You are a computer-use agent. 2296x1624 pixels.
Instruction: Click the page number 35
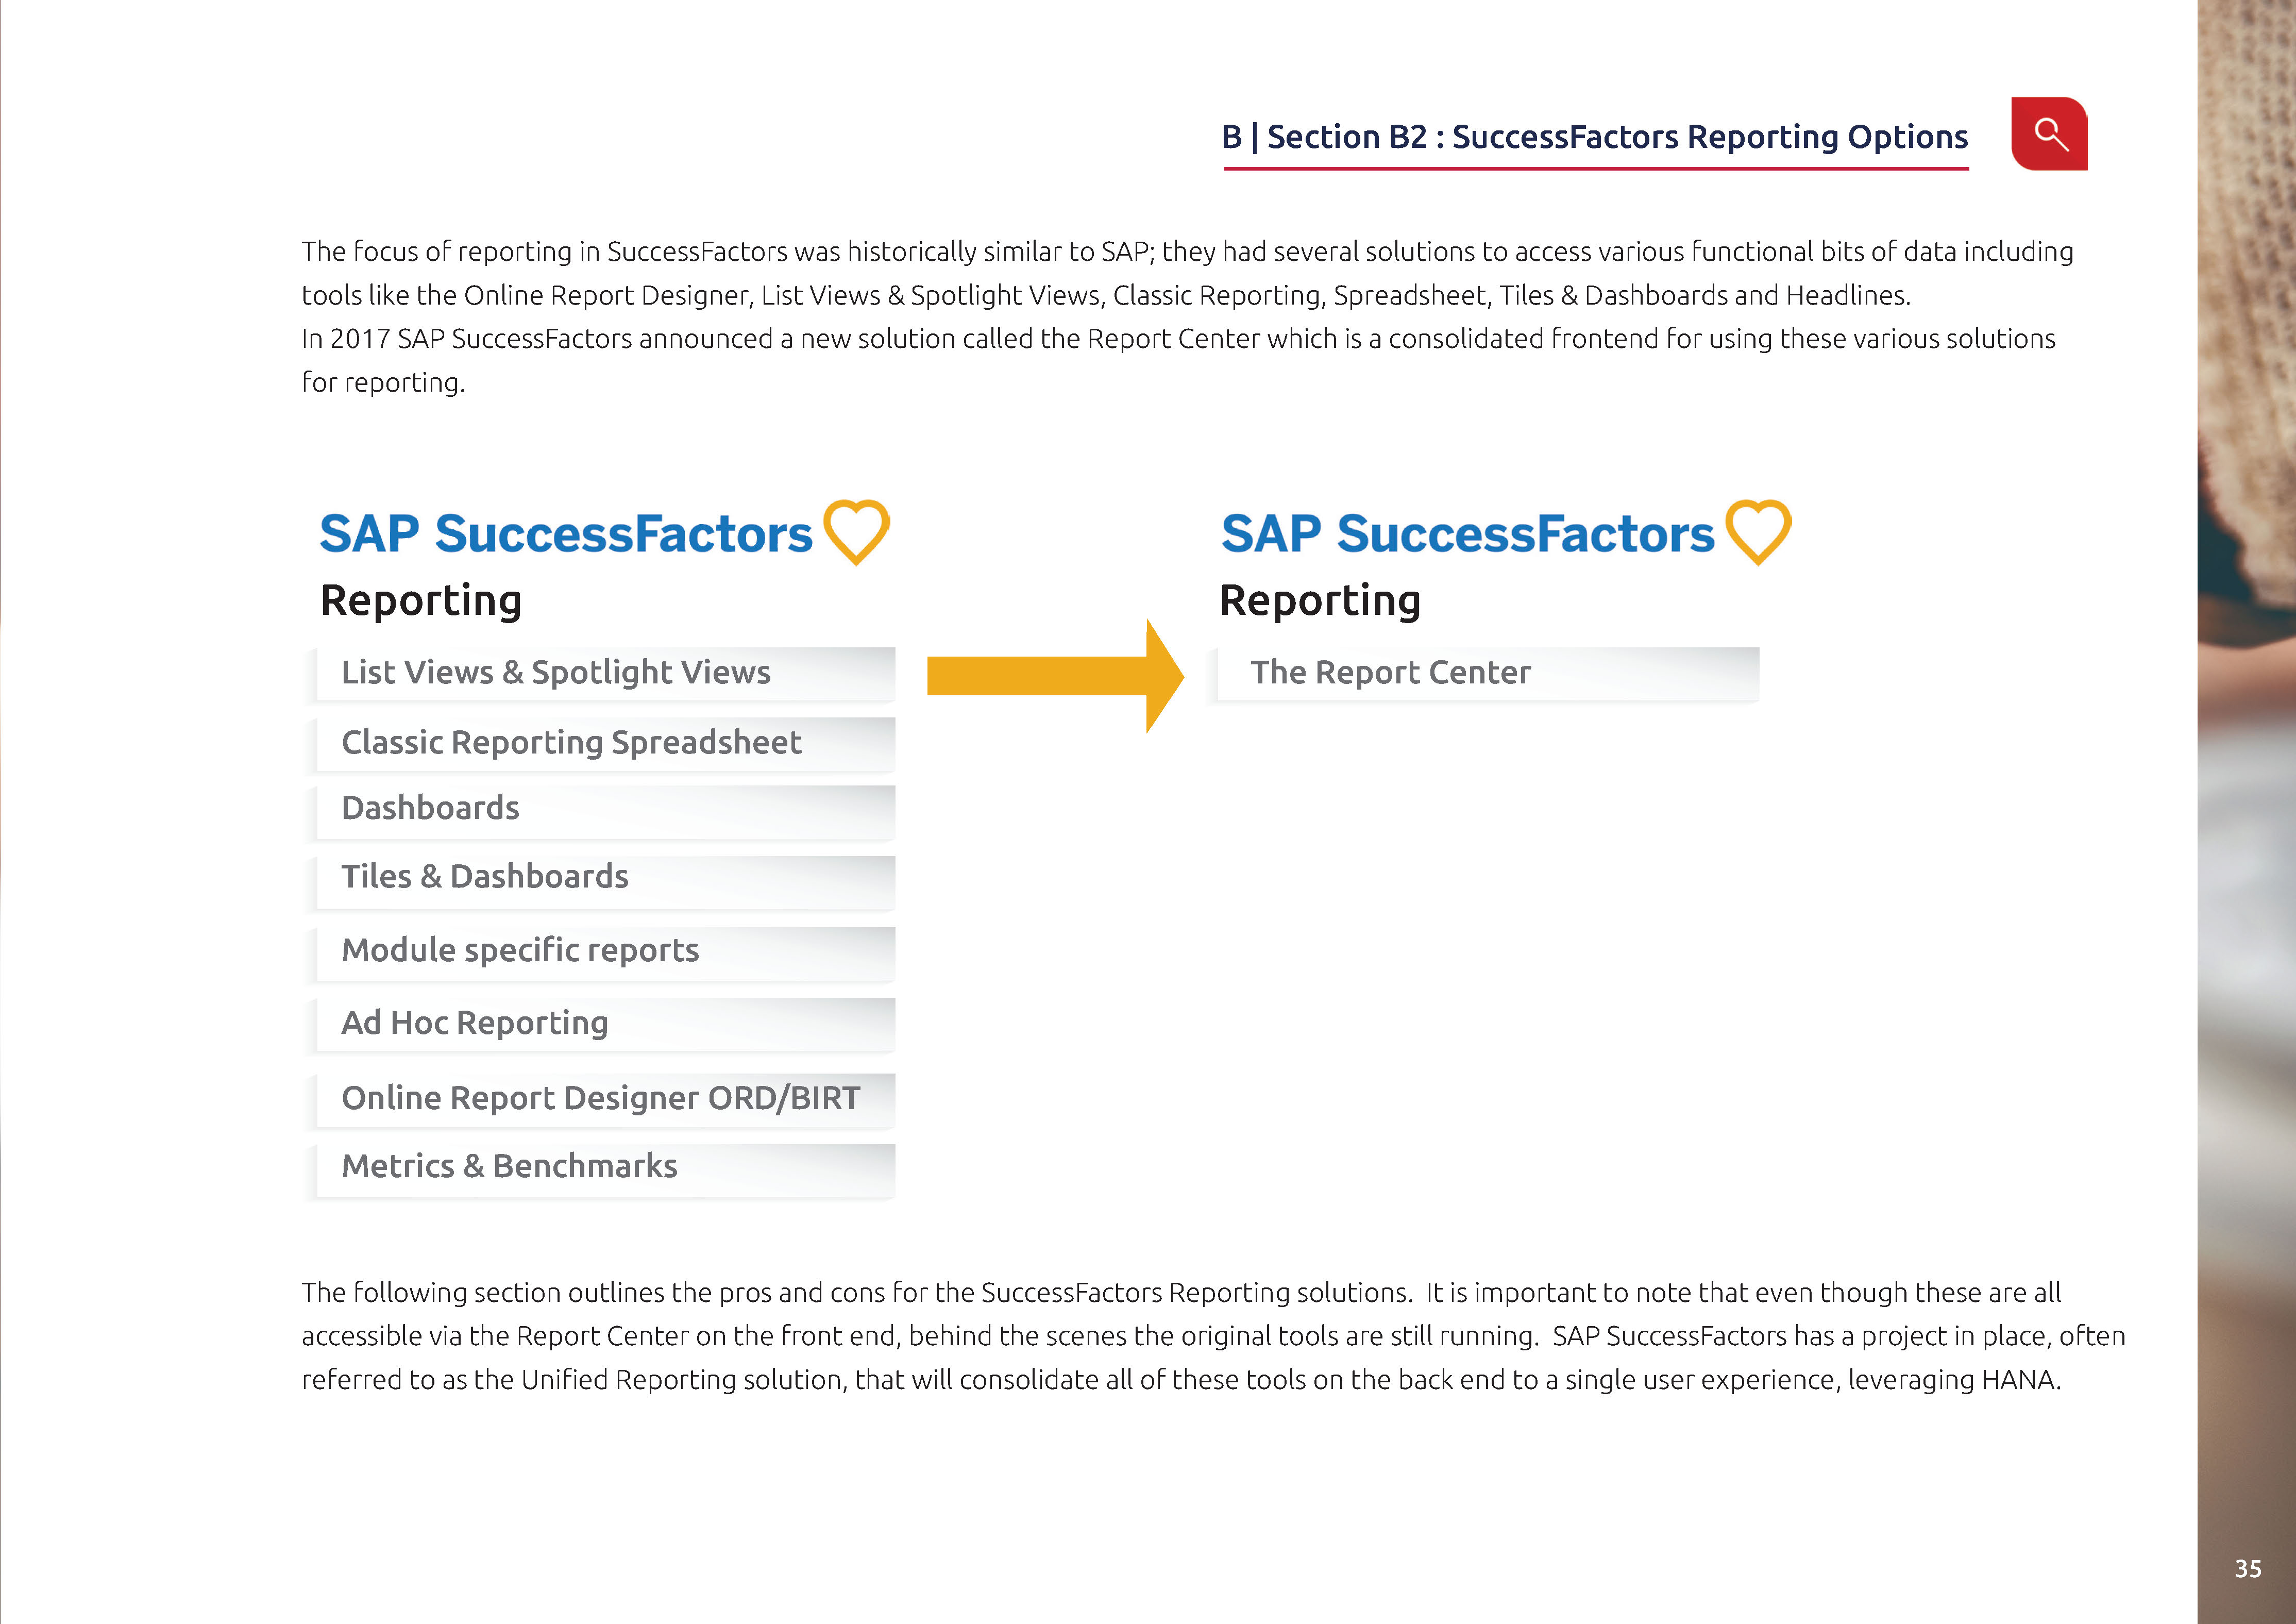click(x=2248, y=1568)
